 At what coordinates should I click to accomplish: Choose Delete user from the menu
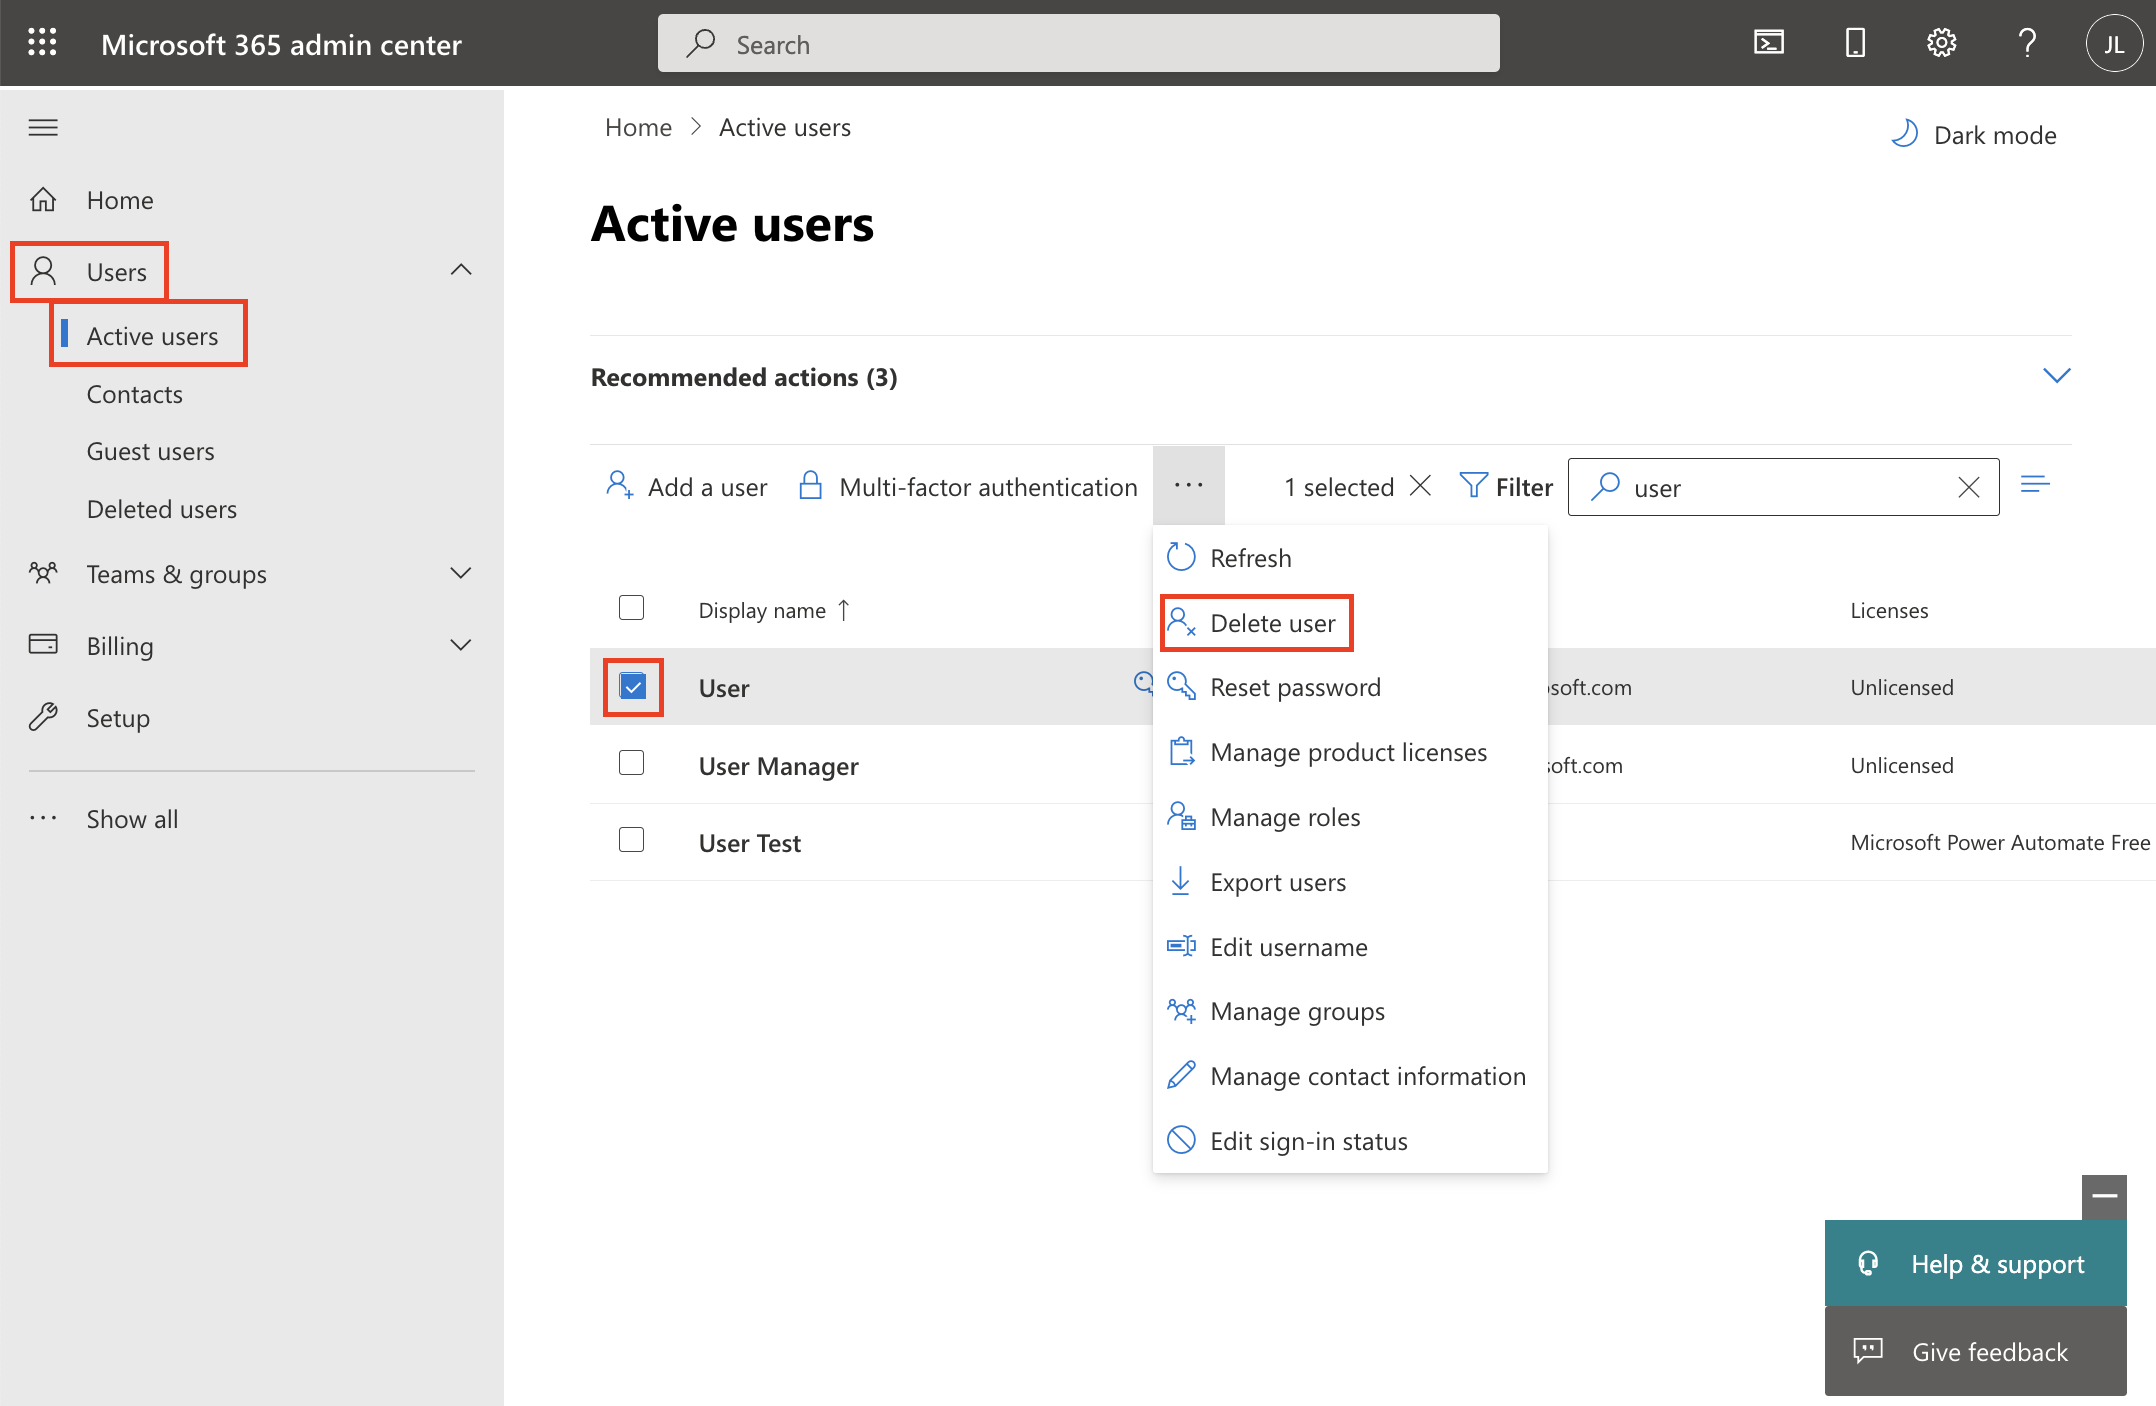click(1350, 623)
